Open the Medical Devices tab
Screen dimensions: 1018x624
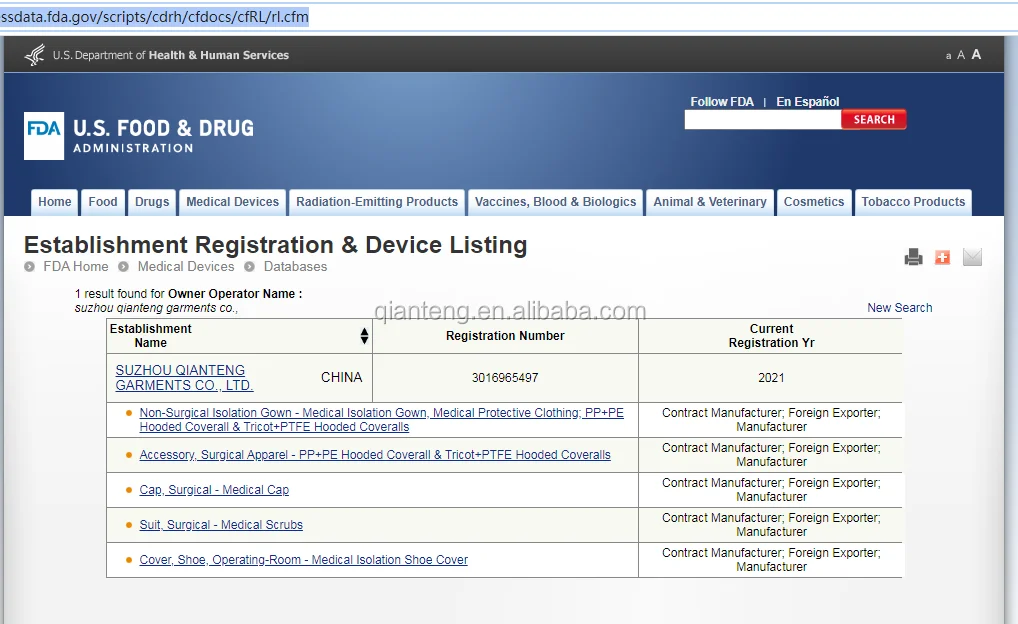tap(232, 202)
